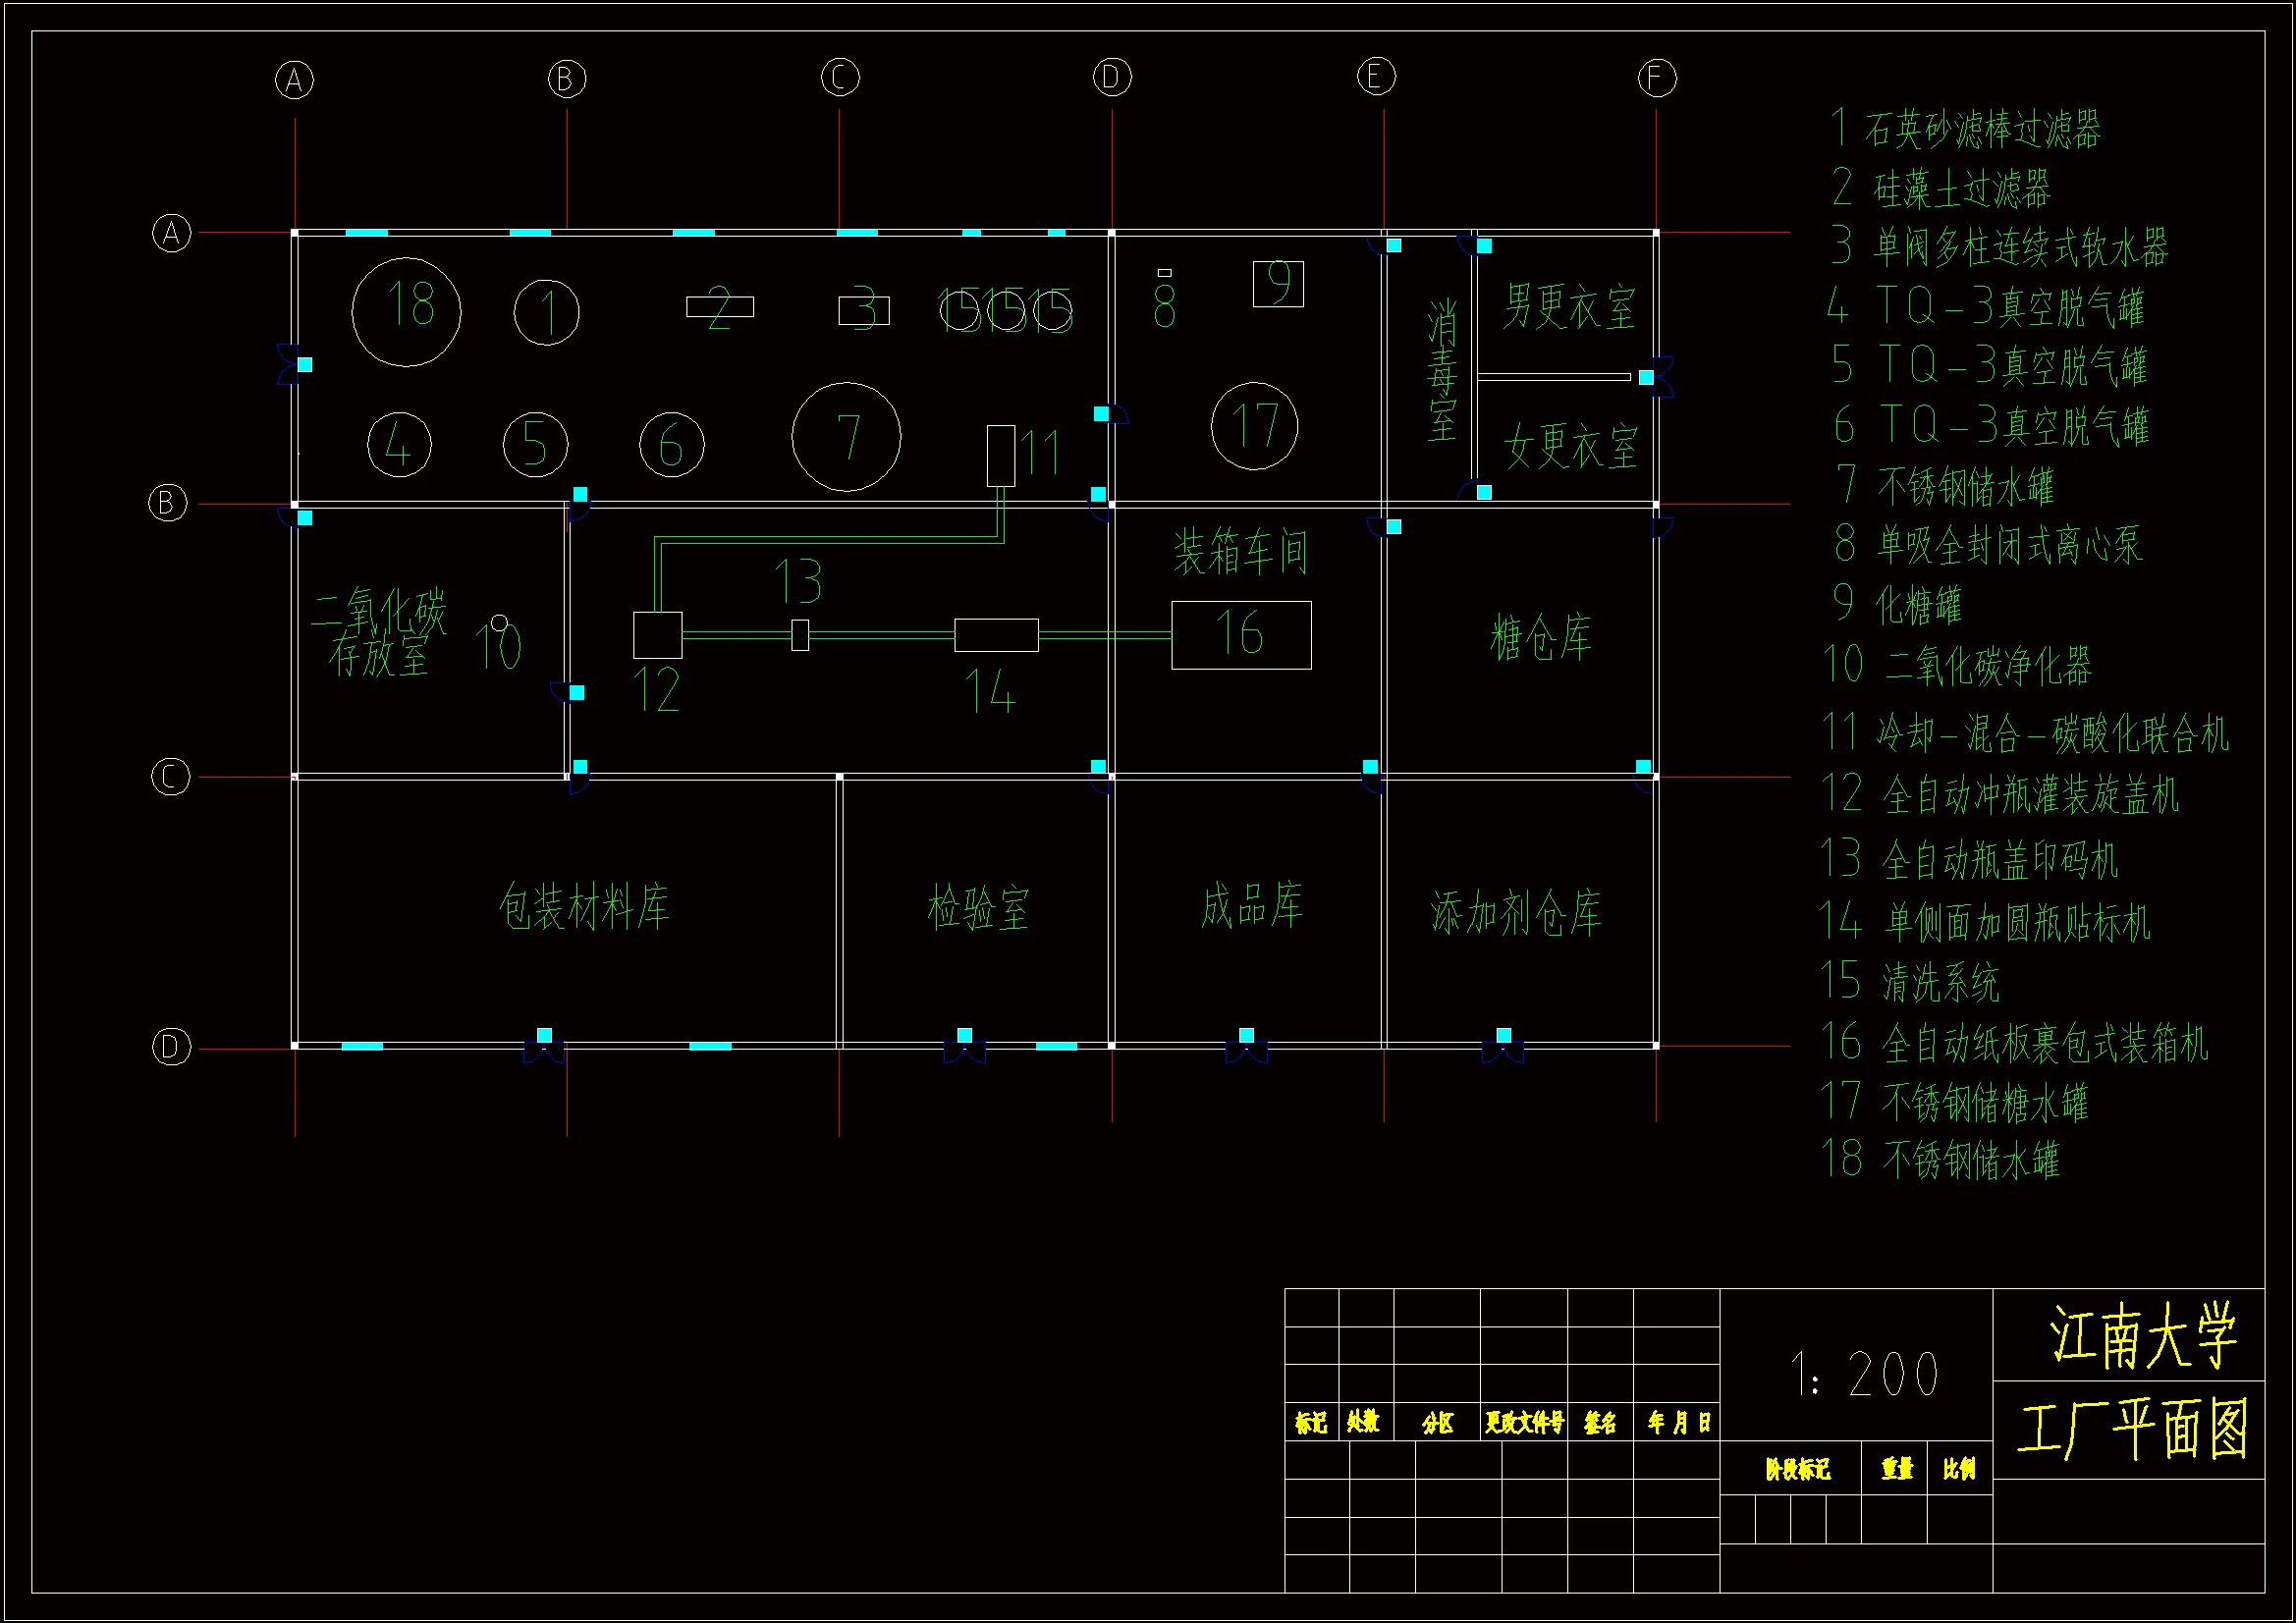Click the circular tank symbol numbered 17

click(x=1254, y=426)
